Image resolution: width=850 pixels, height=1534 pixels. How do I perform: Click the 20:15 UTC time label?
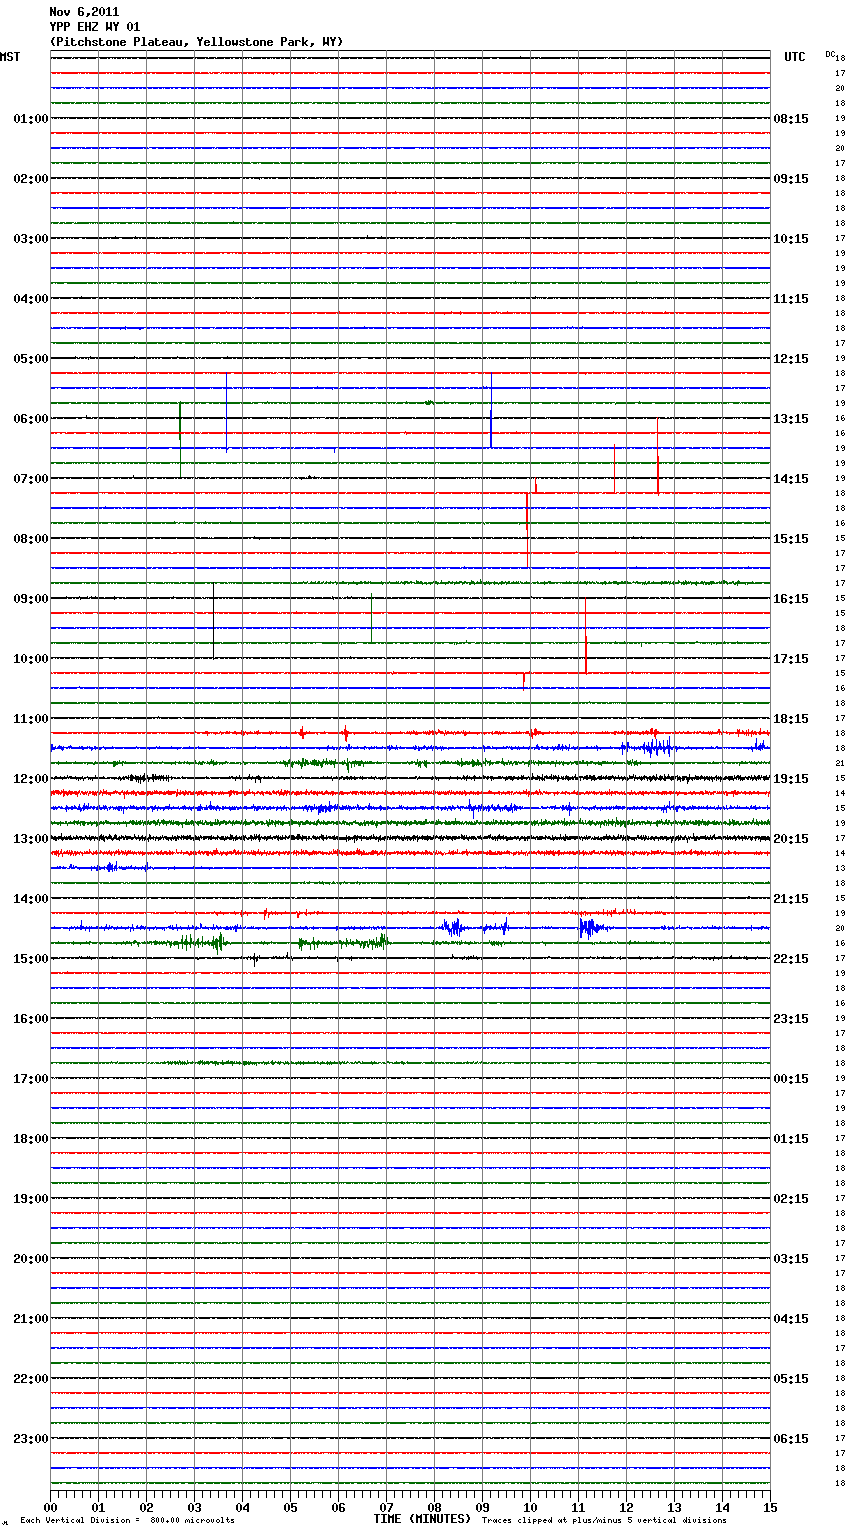(x=791, y=839)
